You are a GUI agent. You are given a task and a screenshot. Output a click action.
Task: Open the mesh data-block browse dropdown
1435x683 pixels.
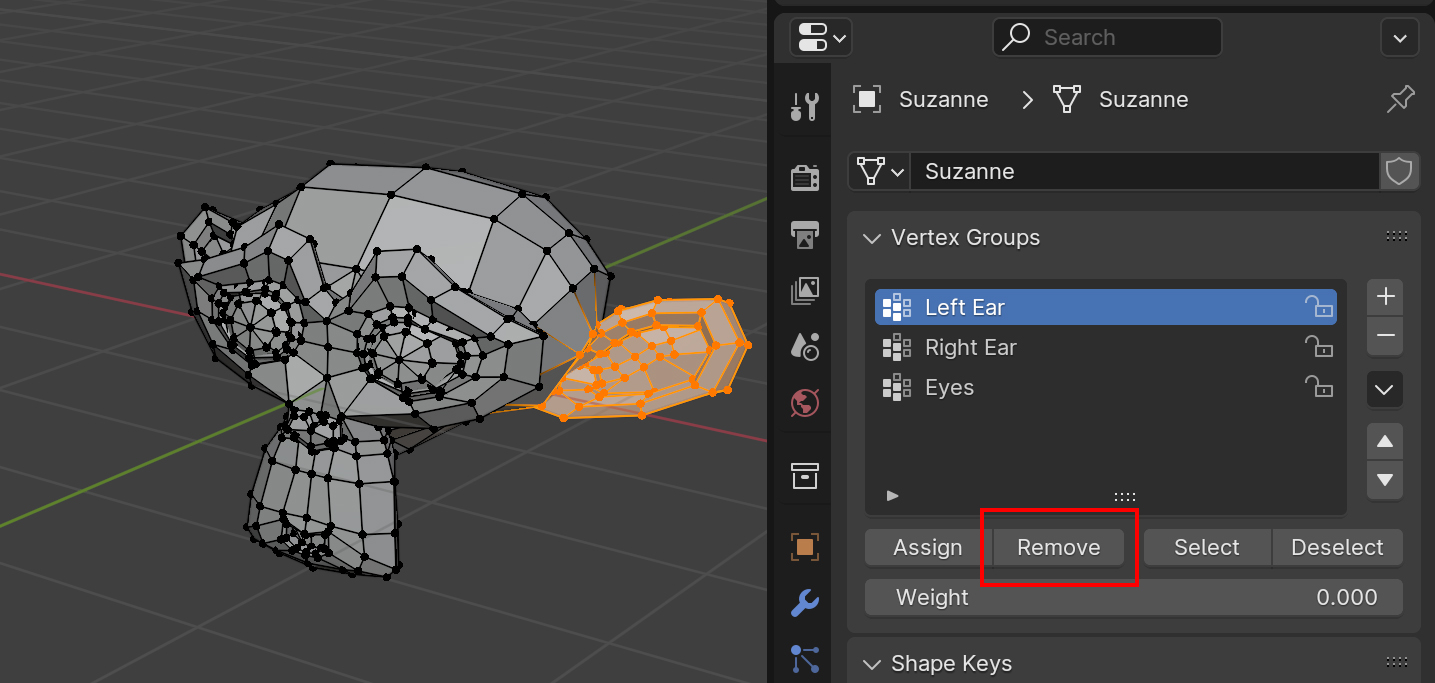point(879,171)
